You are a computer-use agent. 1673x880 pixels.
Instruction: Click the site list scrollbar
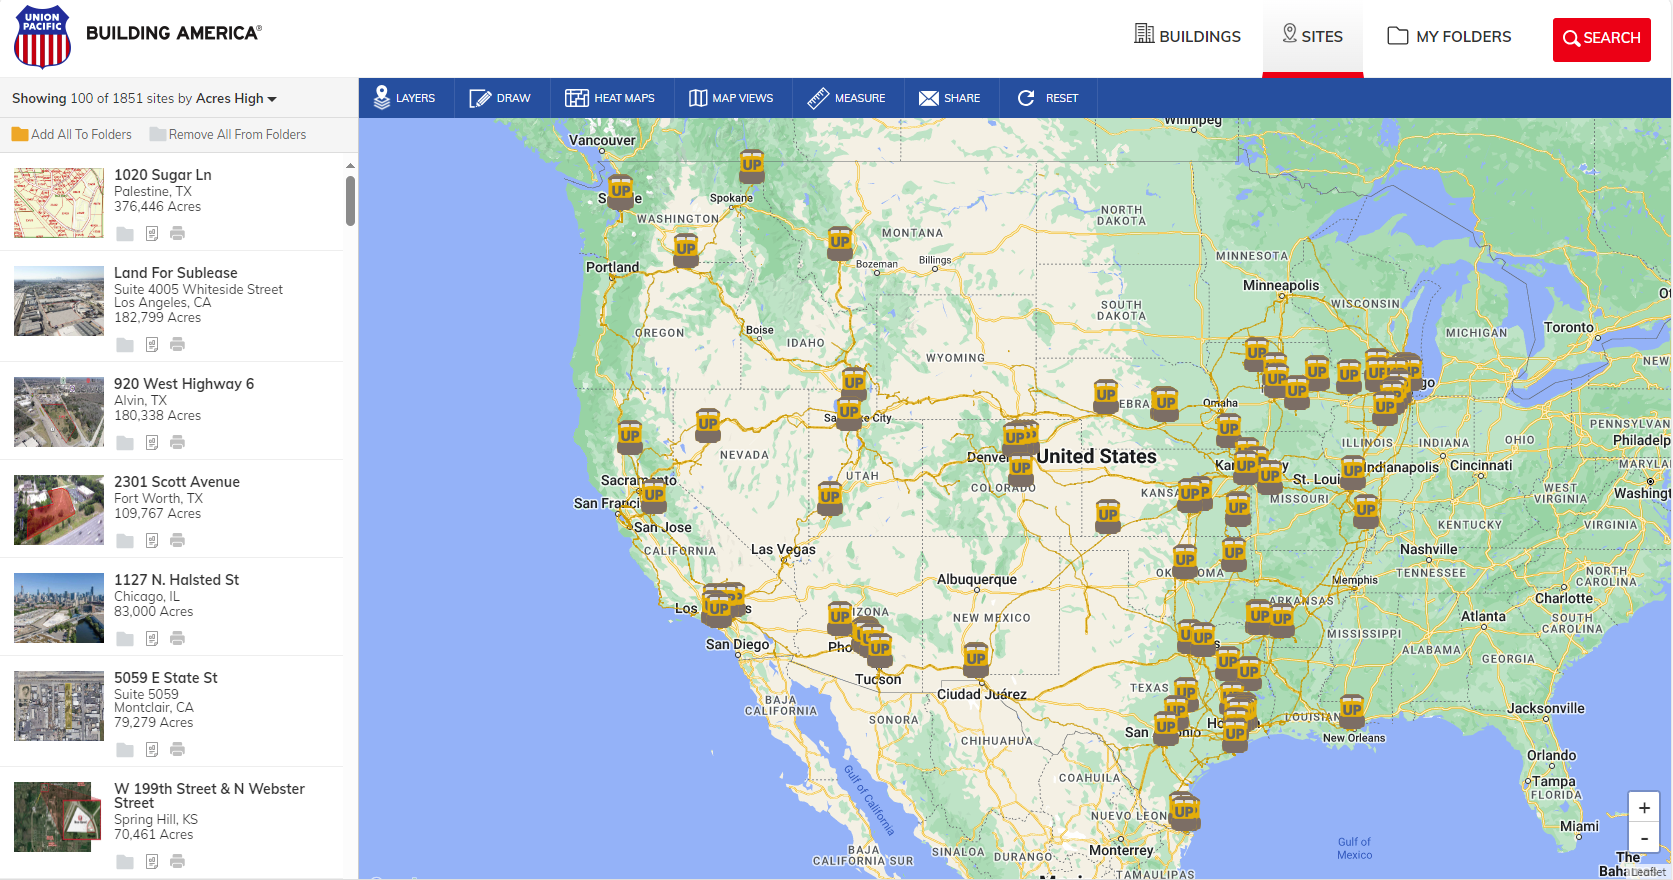(x=350, y=201)
